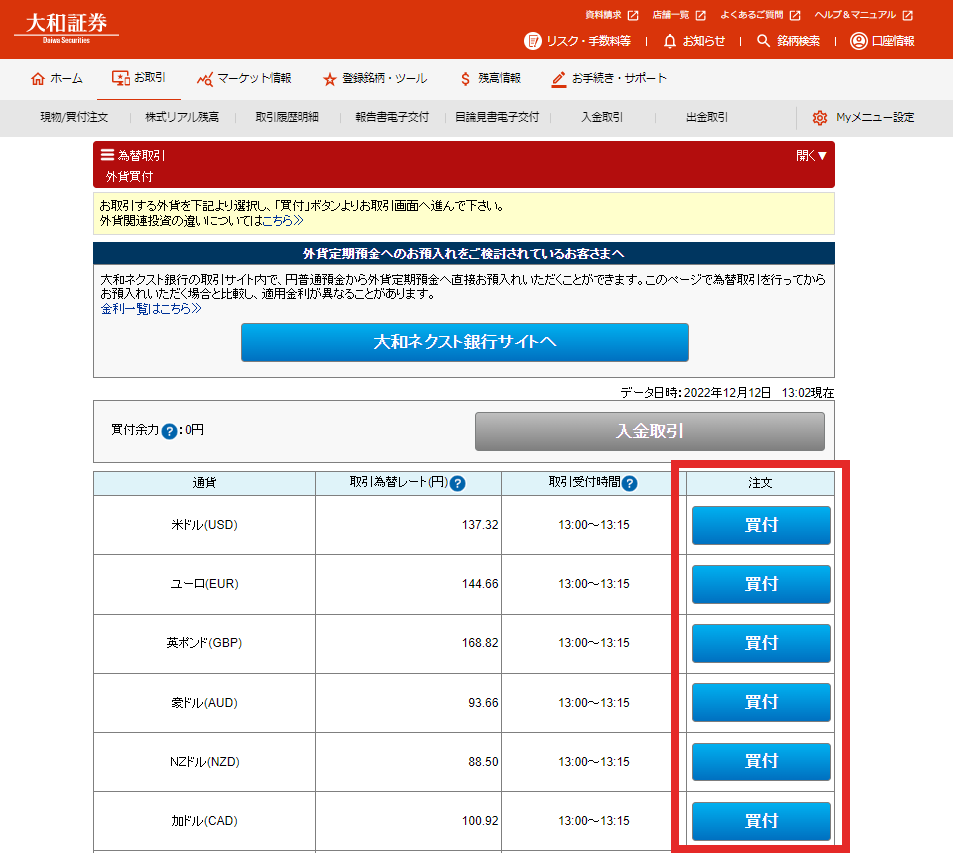
Task: Open the 残高情報 menu label
Action: [499, 78]
